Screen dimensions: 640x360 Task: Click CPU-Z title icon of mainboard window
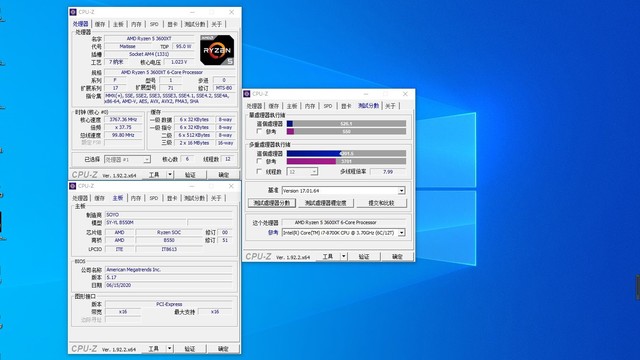[x=73, y=186]
